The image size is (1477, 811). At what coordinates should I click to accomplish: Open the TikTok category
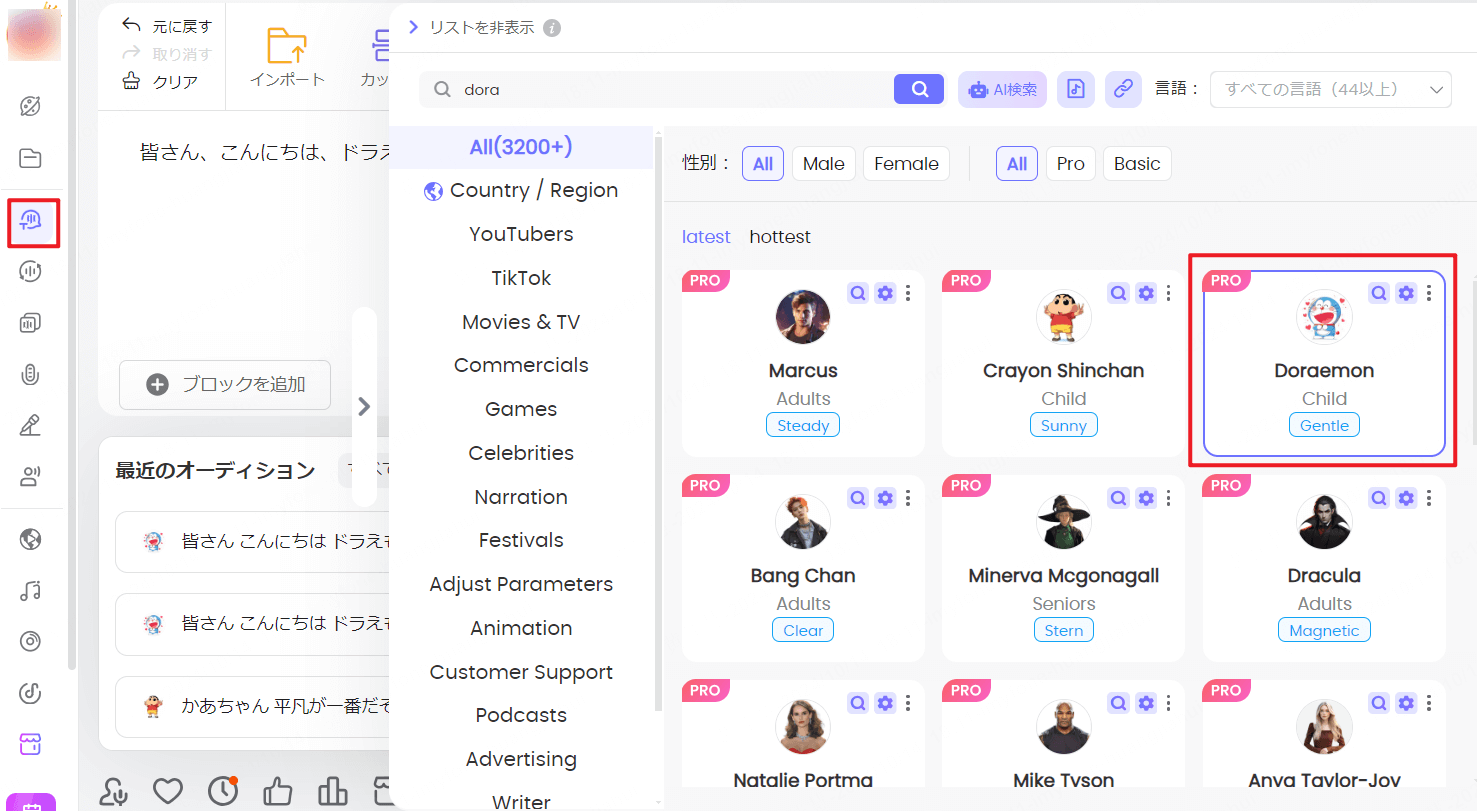[521, 278]
